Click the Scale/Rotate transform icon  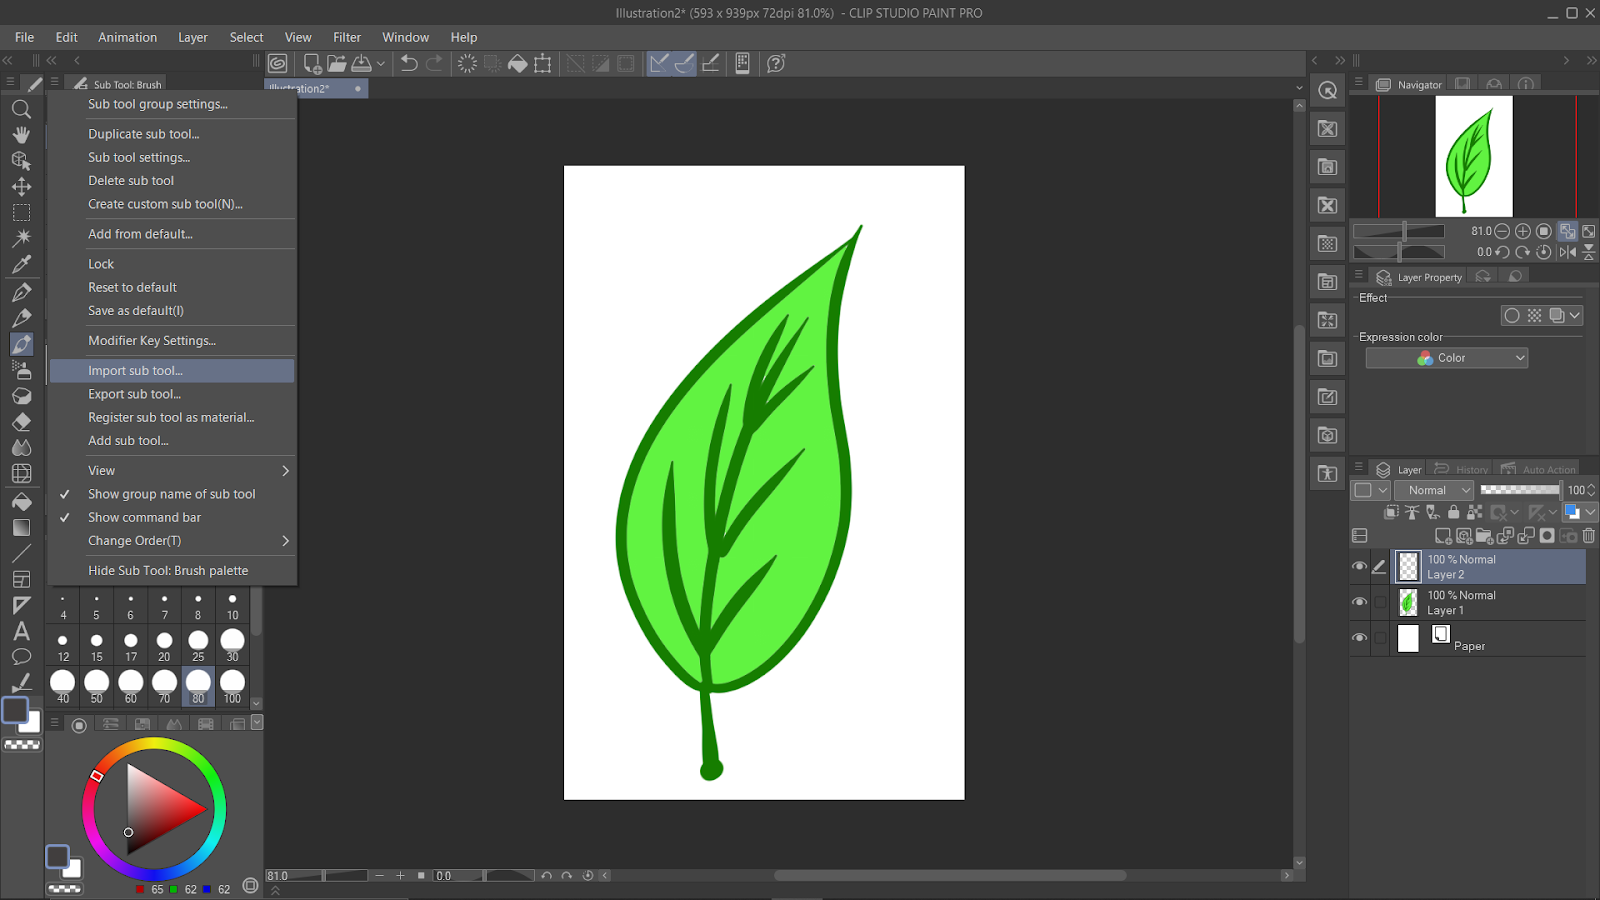point(542,63)
